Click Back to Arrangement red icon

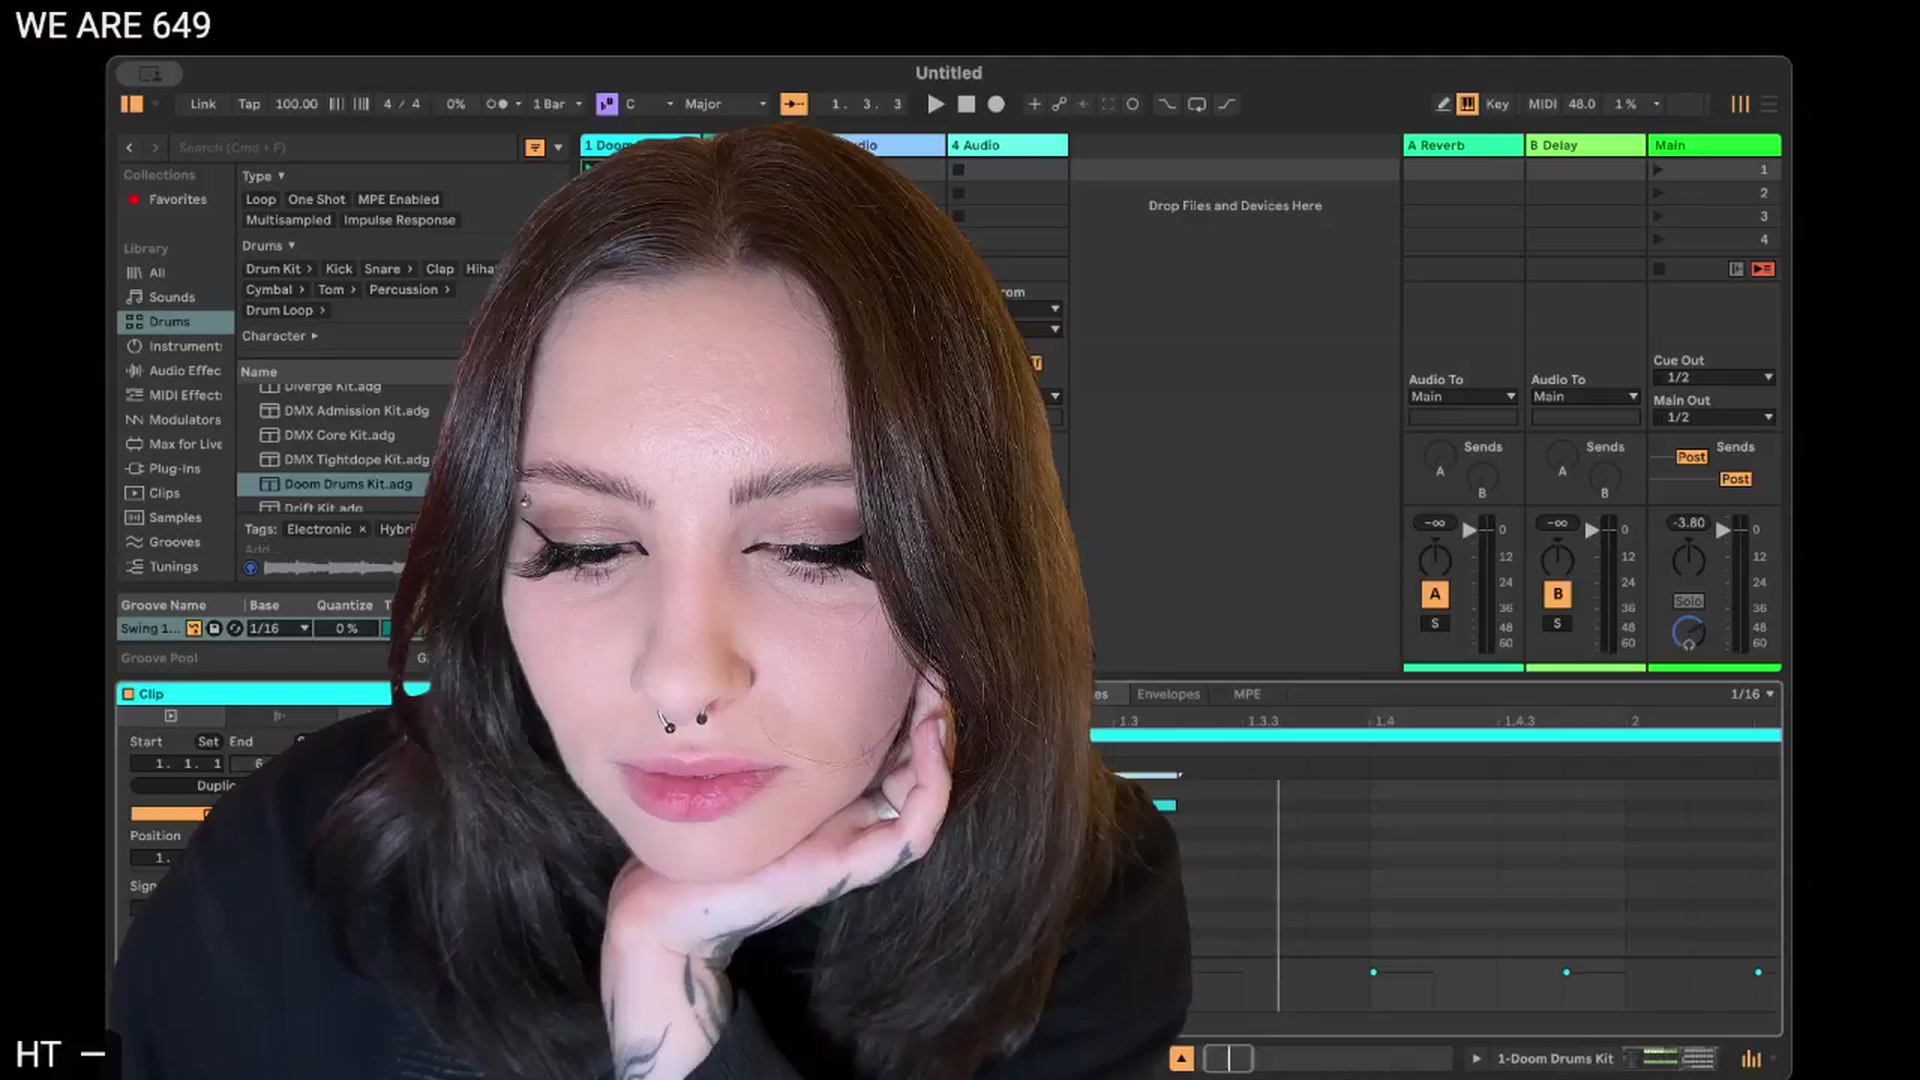pos(1763,269)
